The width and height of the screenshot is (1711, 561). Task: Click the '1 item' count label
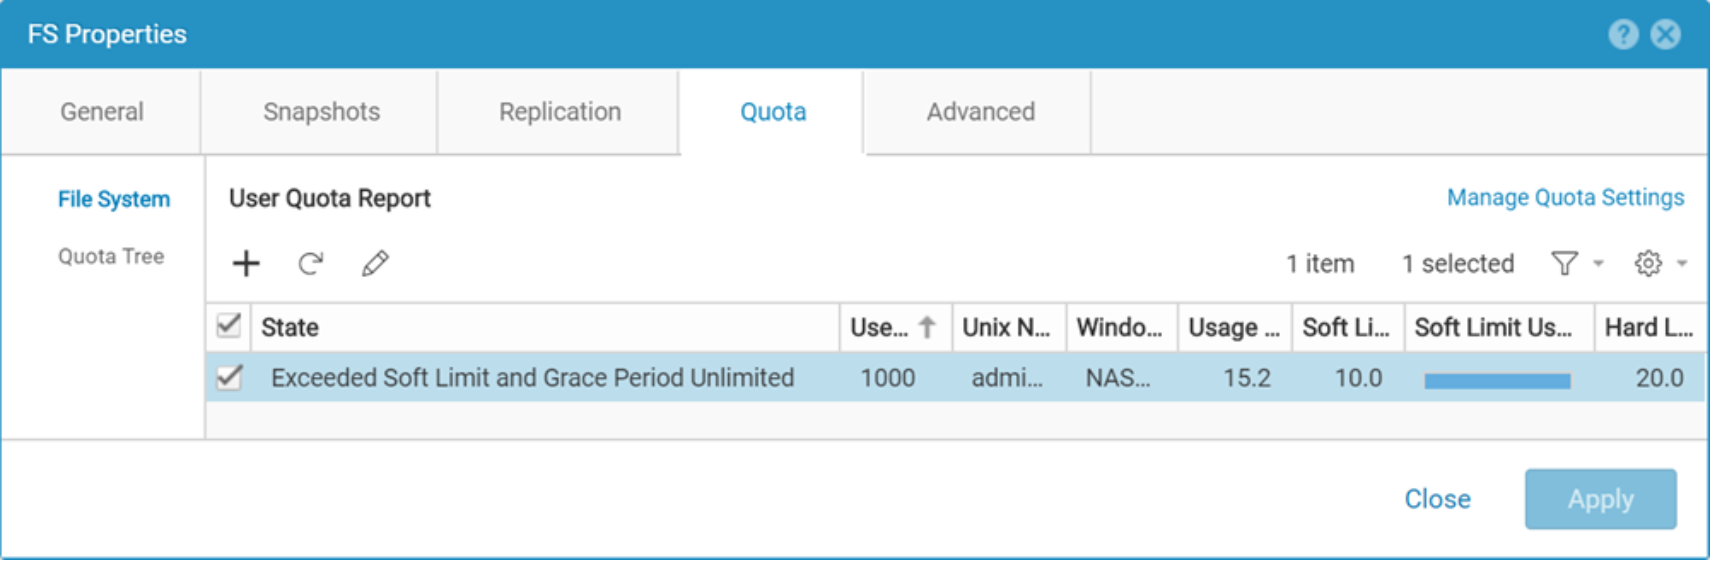point(1320,264)
